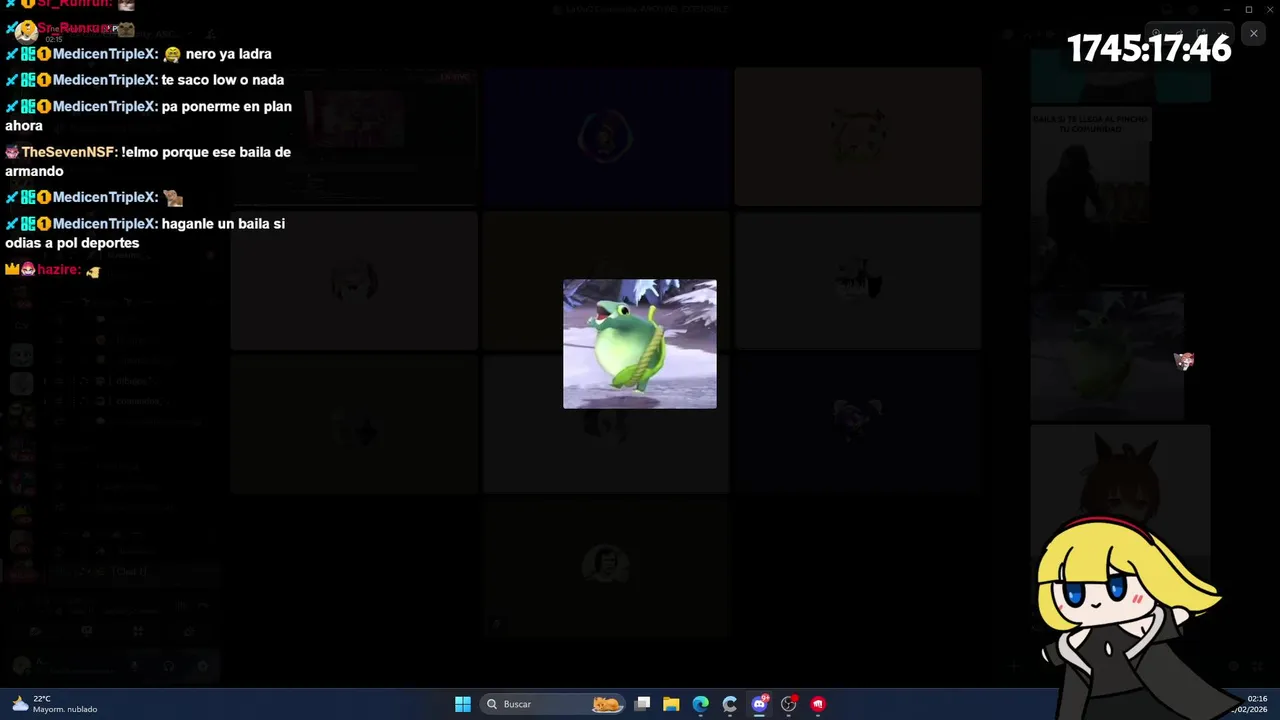Click the hazire username in the chat
The image size is (1280, 720).
click(x=59, y=270)
